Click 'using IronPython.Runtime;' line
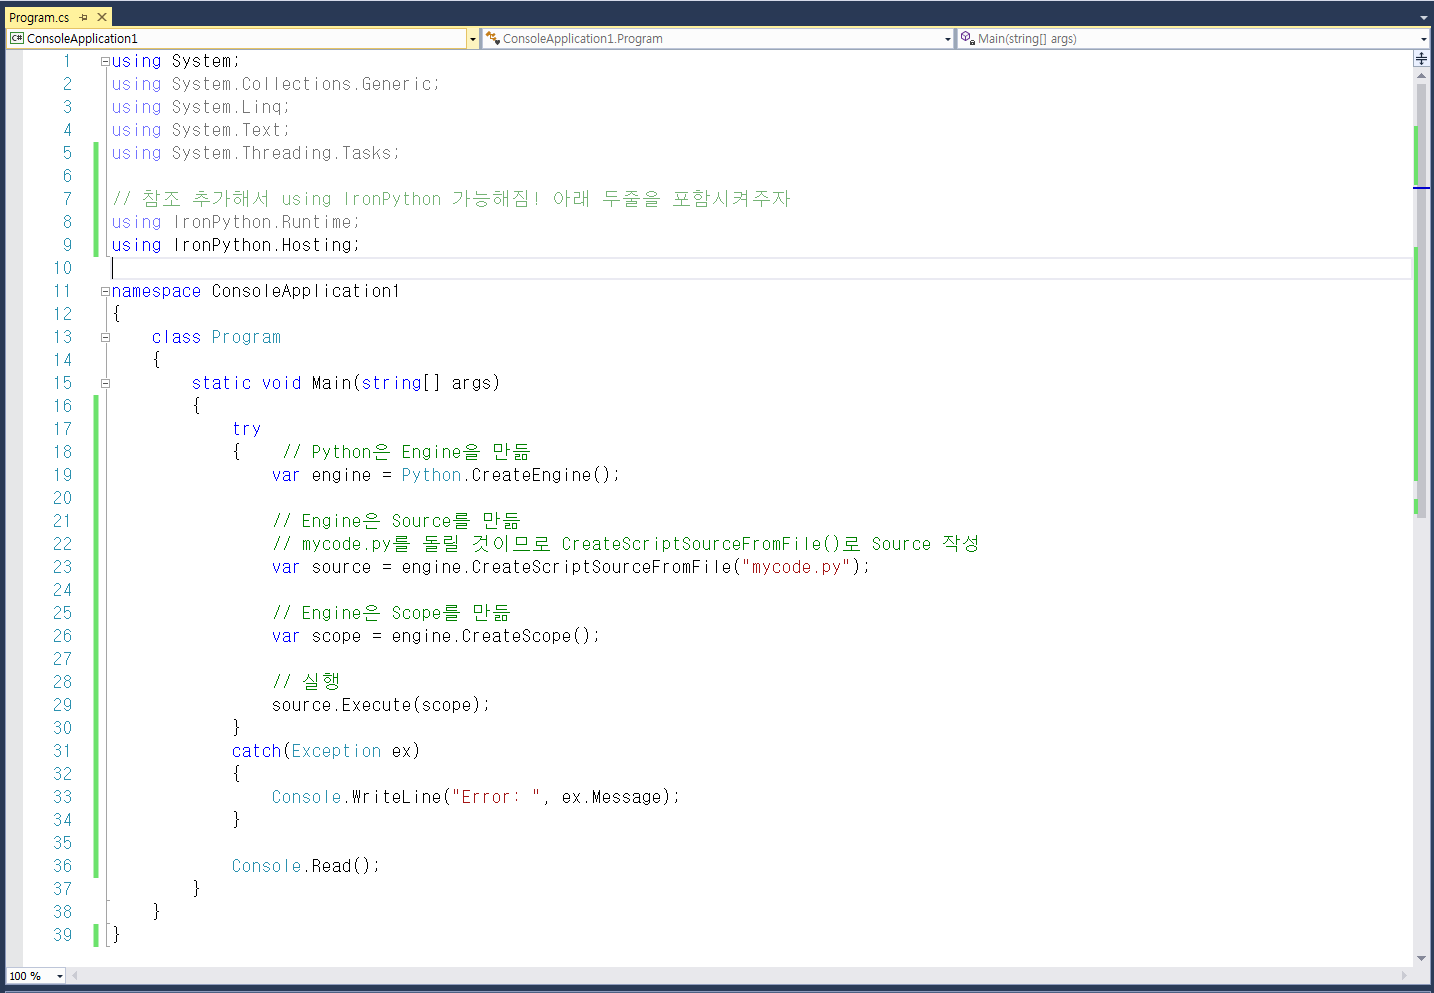The width and height of the screenshot is (1434, 993). coord(236,222)
